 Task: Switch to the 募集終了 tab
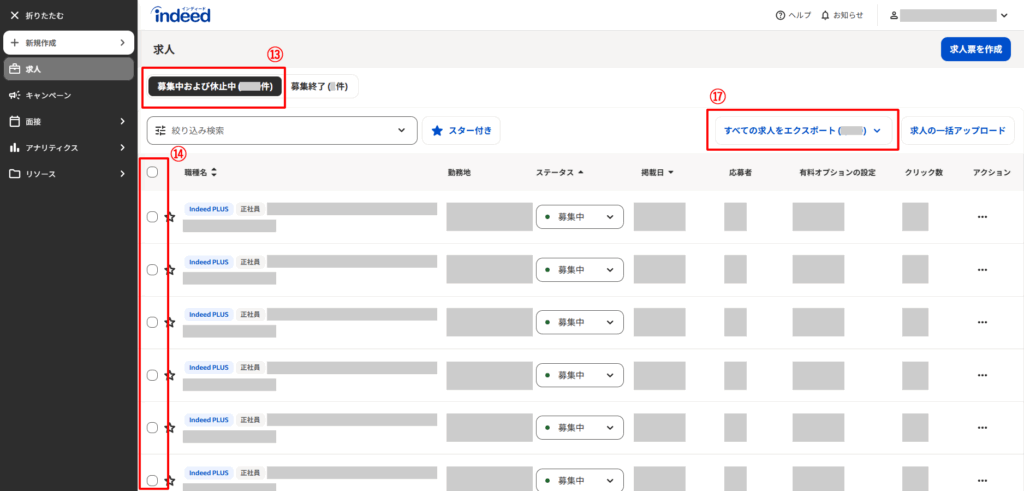(x=319, y=87)
